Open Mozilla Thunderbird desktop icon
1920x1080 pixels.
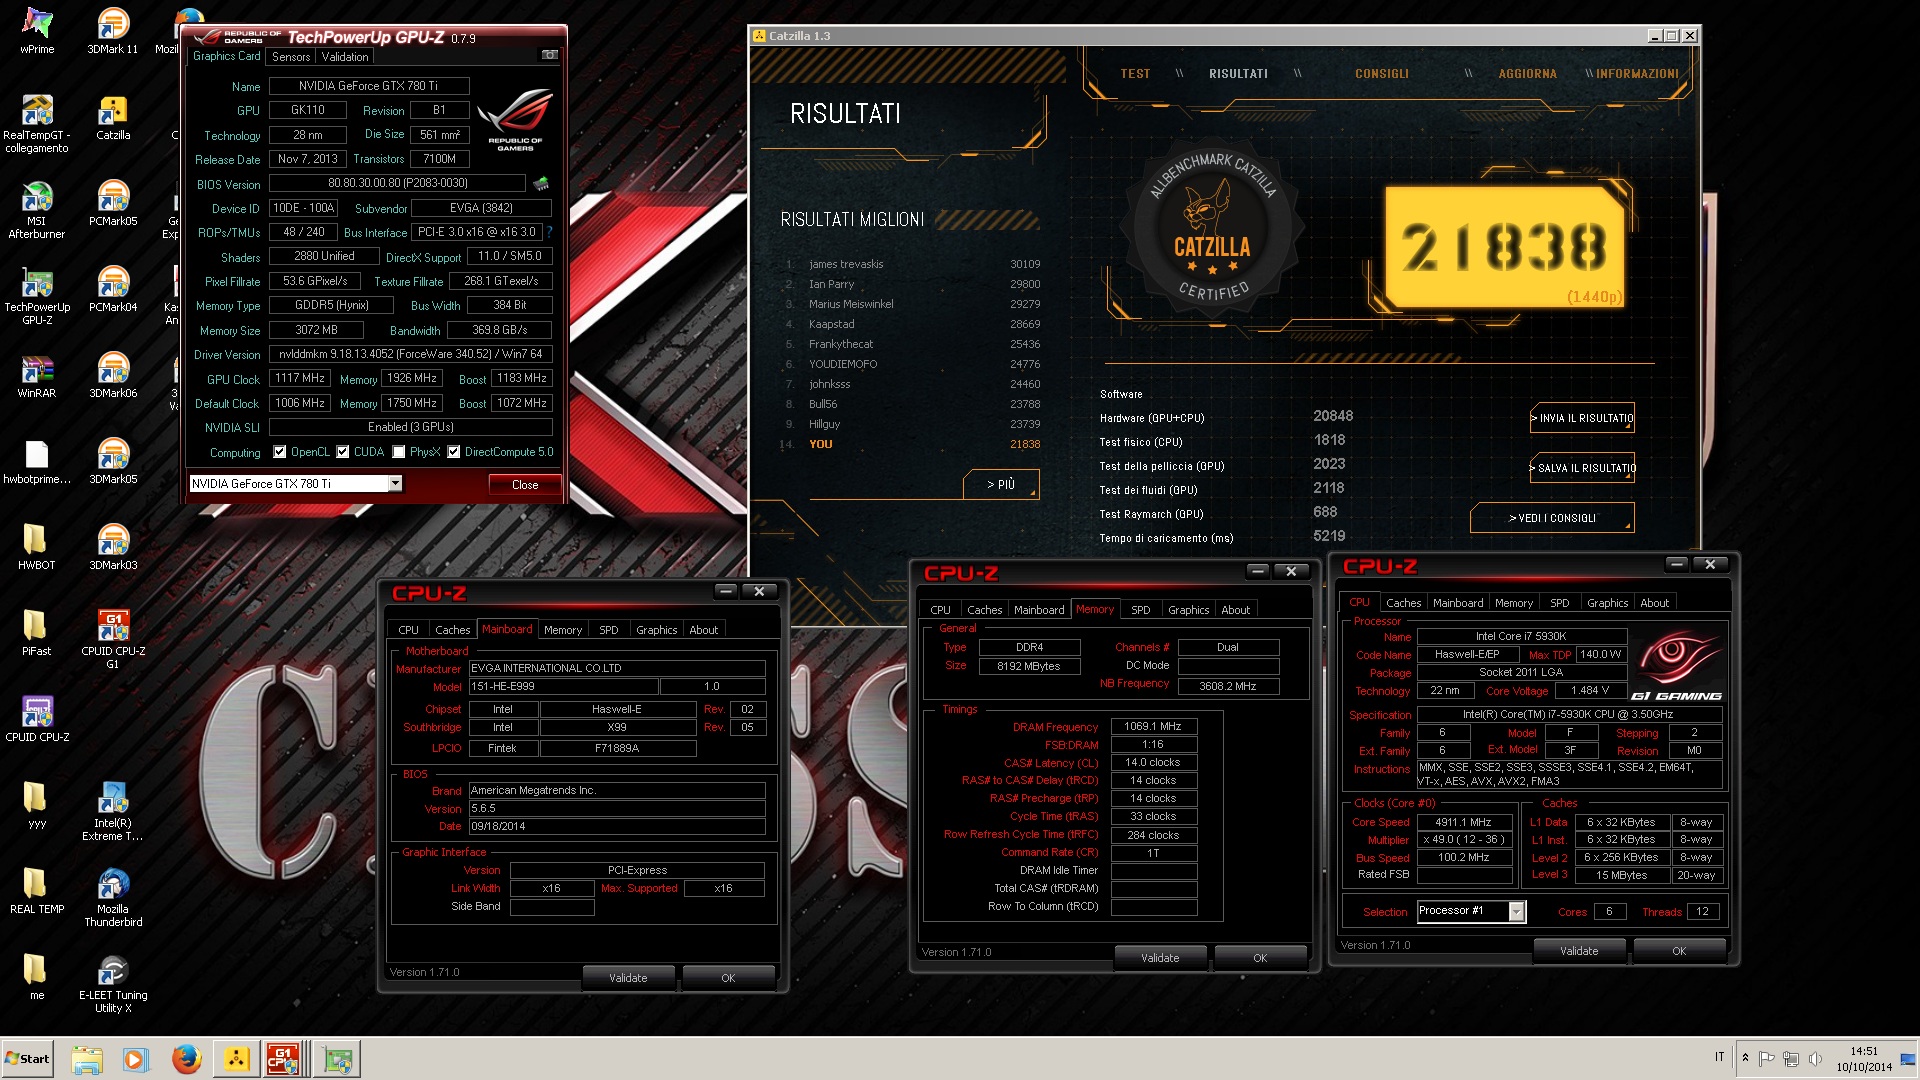(113, 897)
